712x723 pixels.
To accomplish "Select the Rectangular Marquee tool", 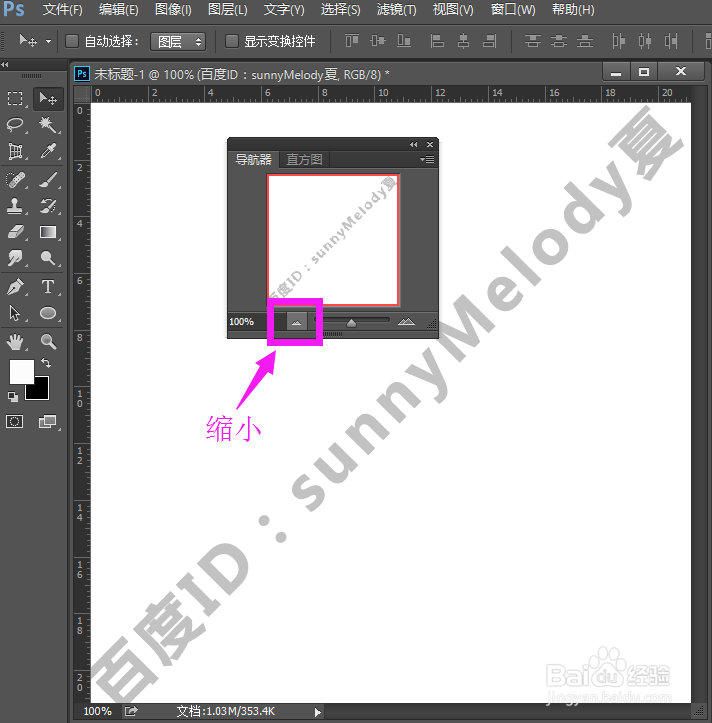I will tap(15, 99).
